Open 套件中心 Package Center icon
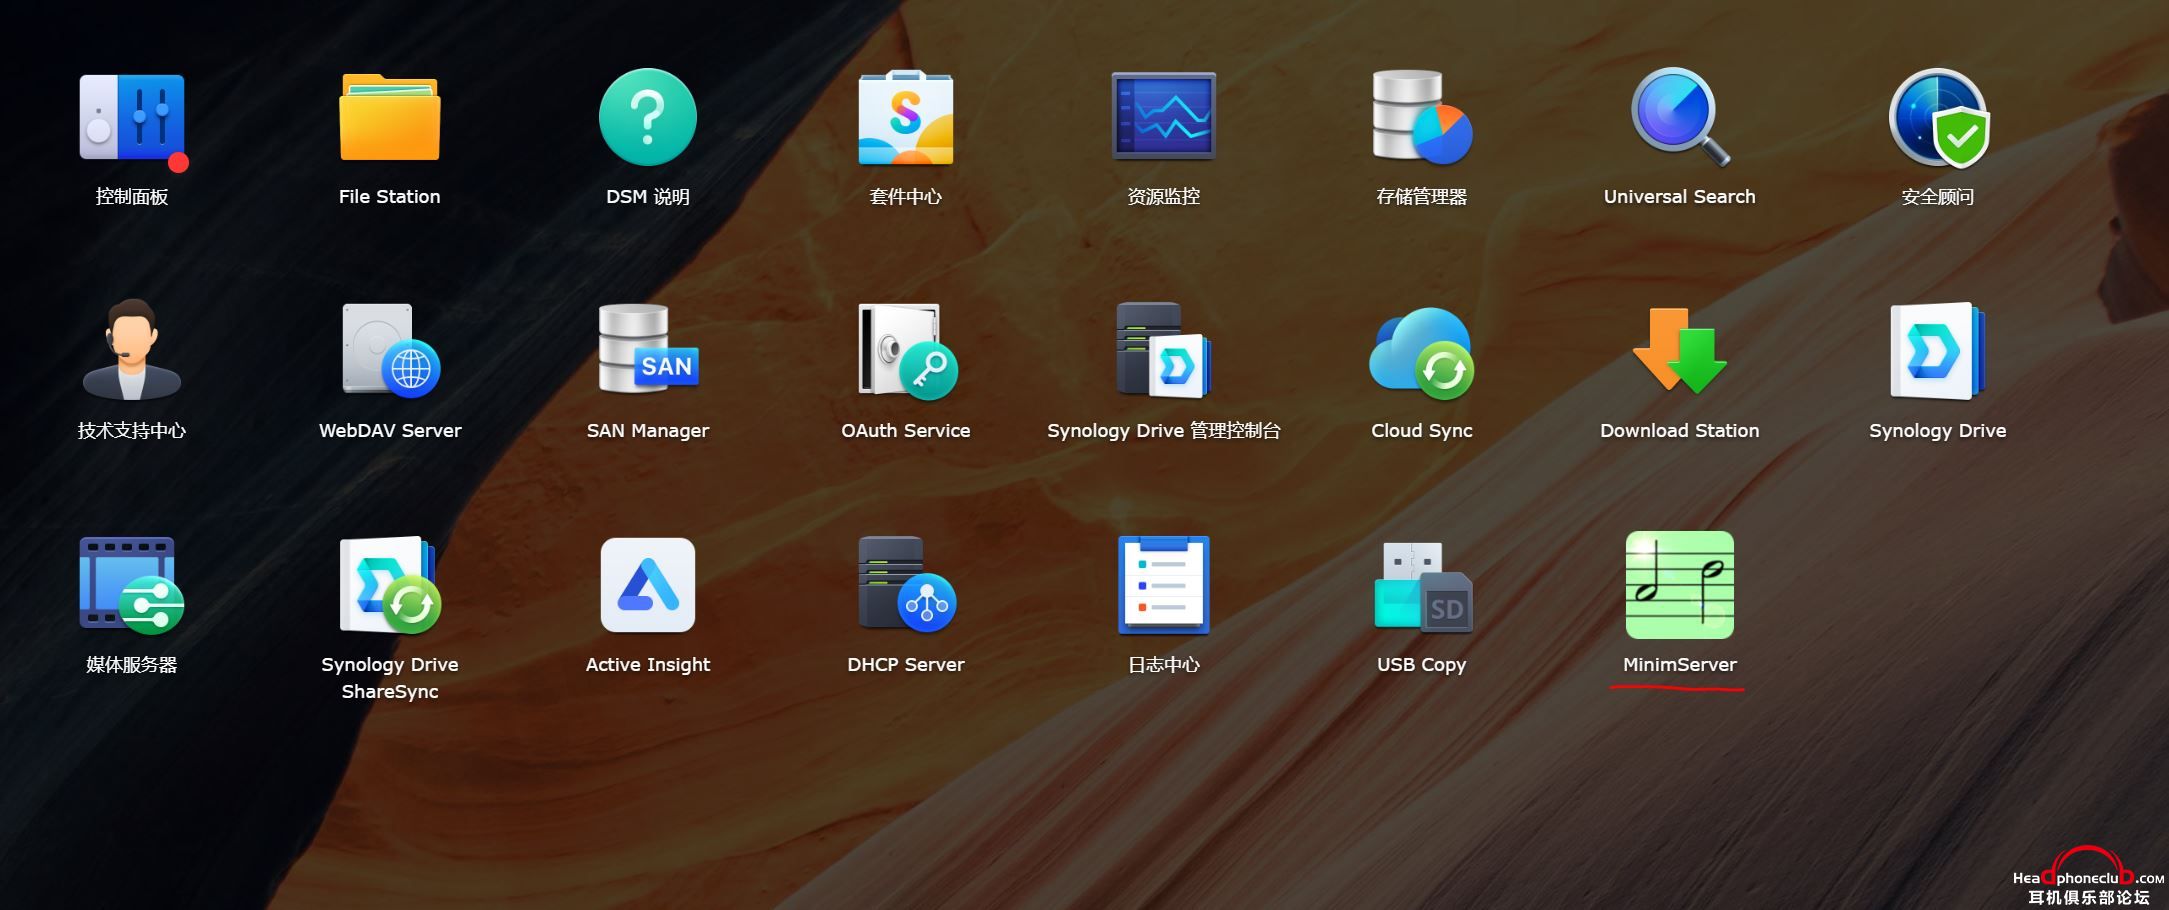The image size is (2169, 910). pyautogui.click(x=906, y=117)
